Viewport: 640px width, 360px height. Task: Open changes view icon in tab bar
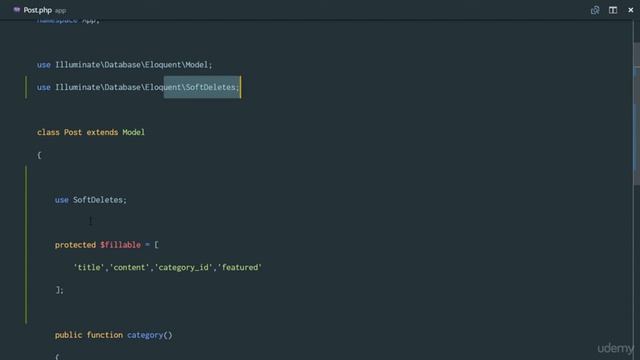[595, 10]
